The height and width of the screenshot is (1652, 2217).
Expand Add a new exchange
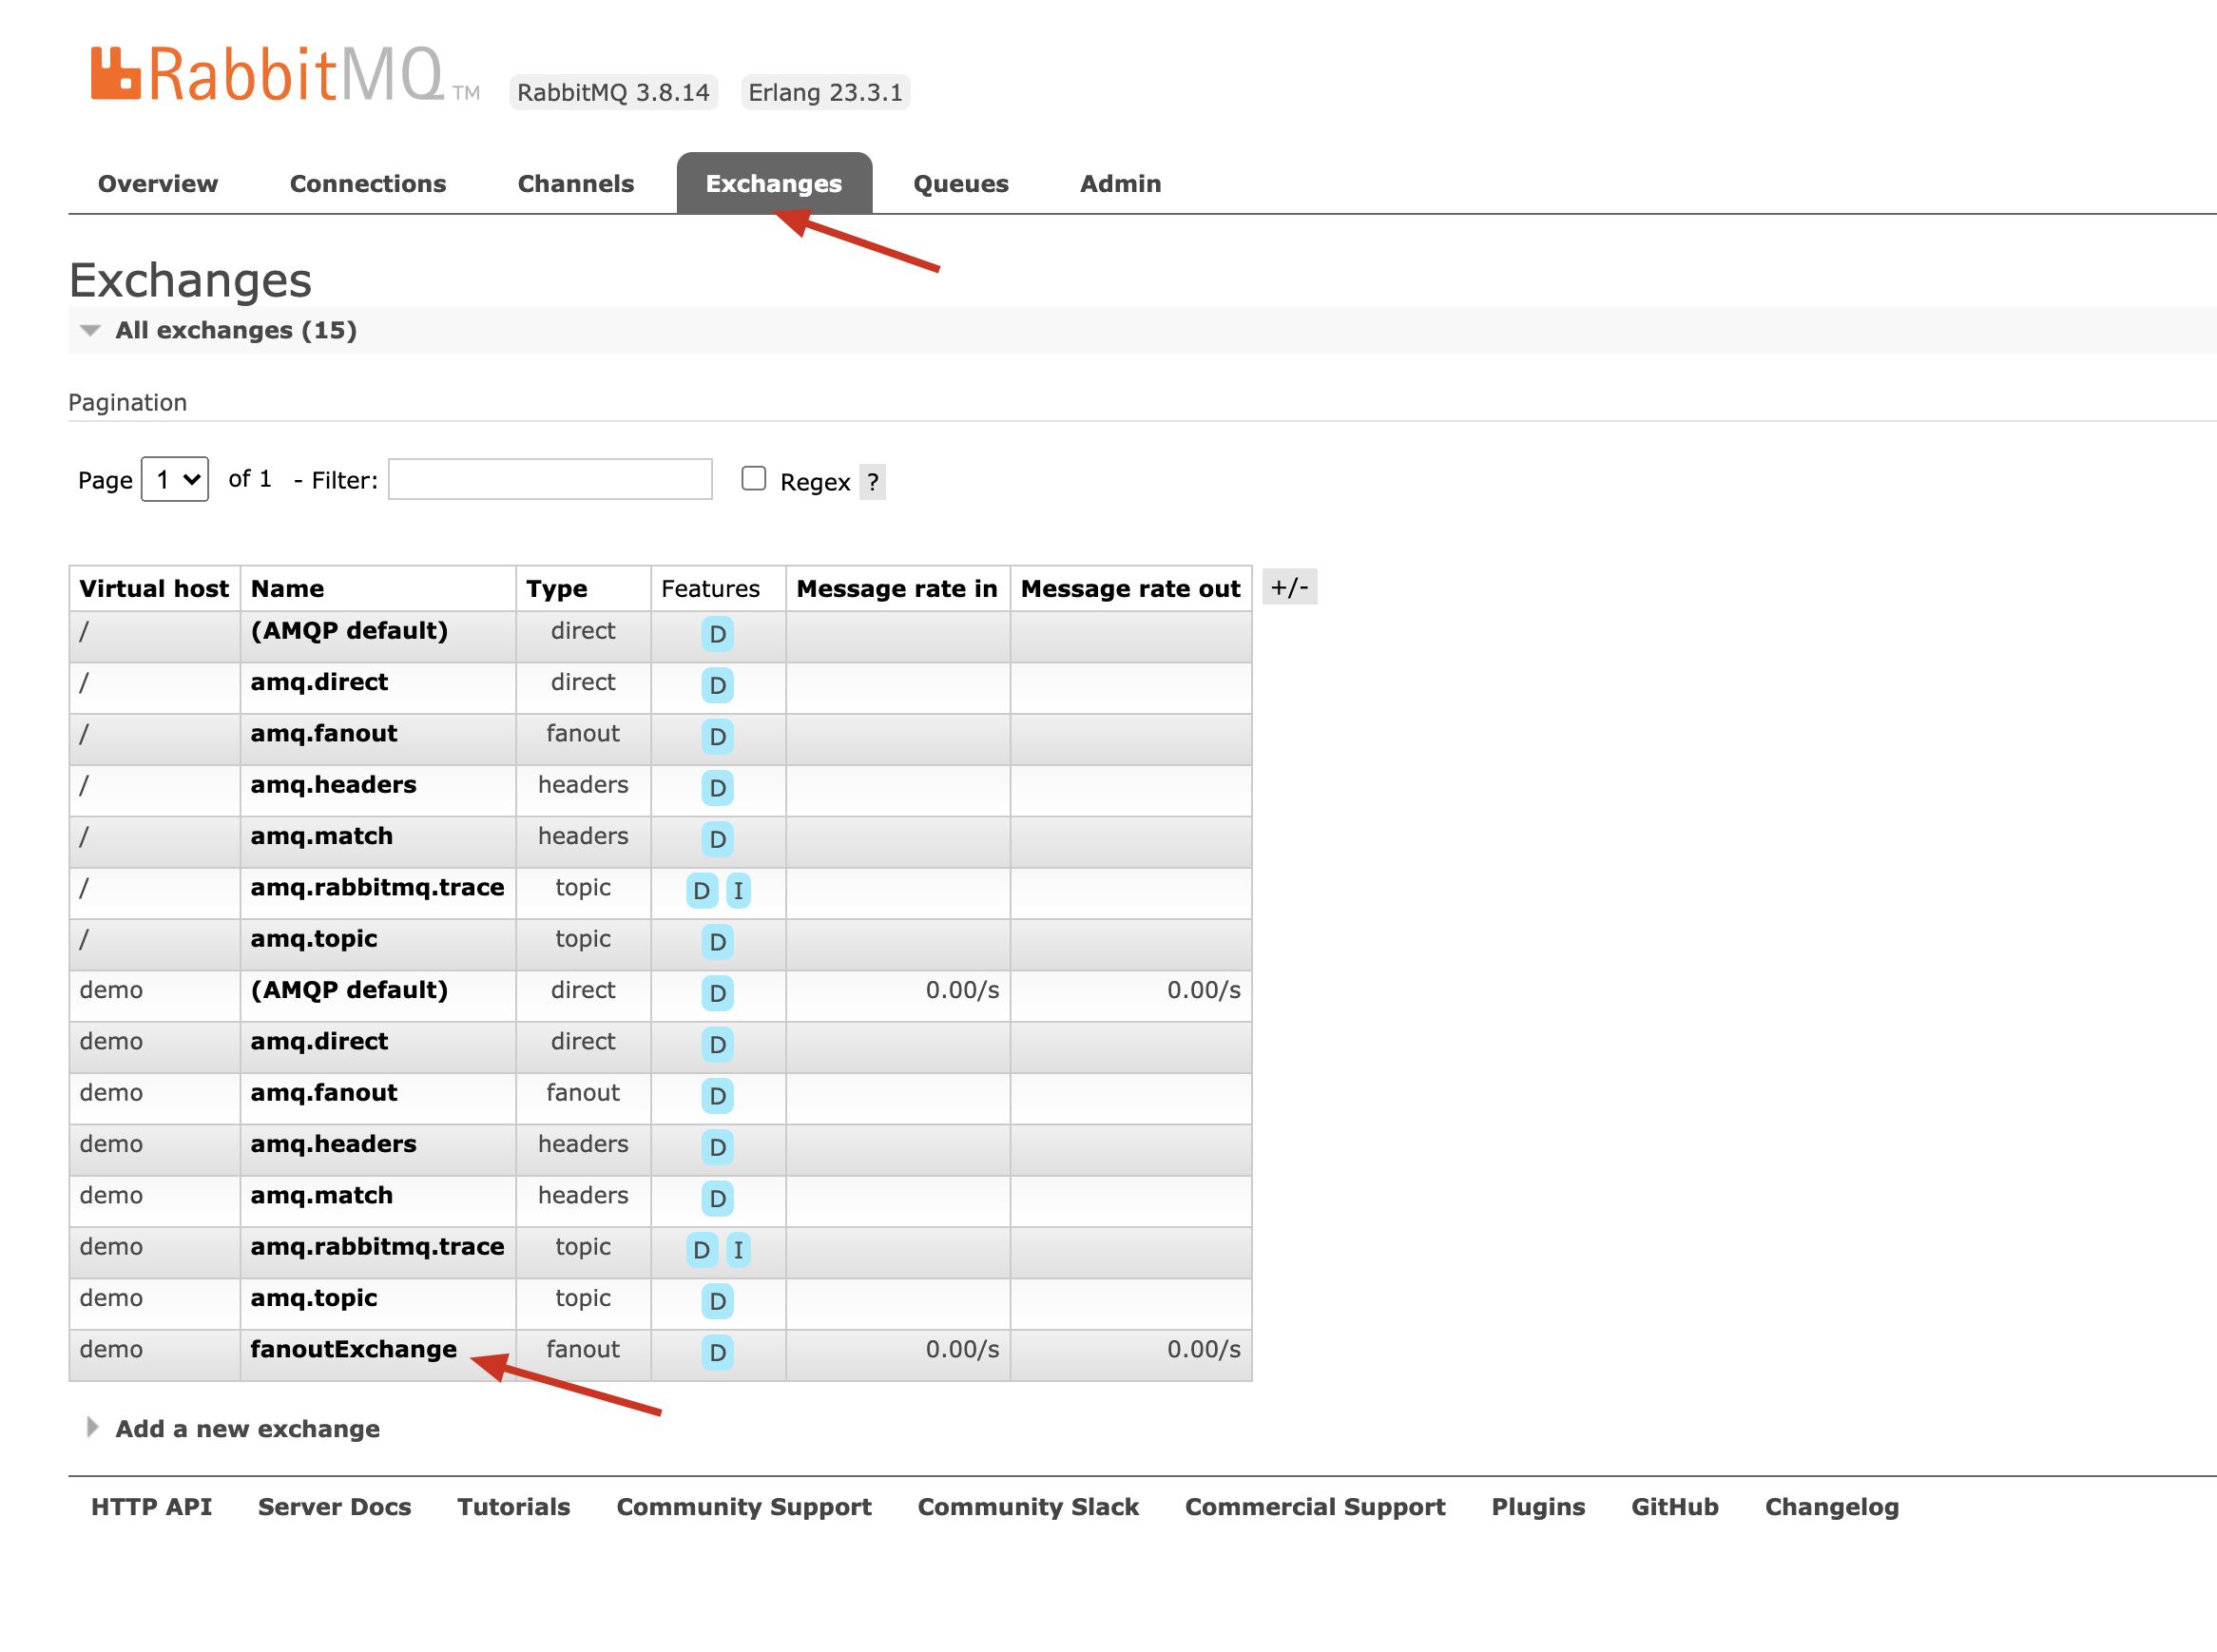[x=247, y=1428]
